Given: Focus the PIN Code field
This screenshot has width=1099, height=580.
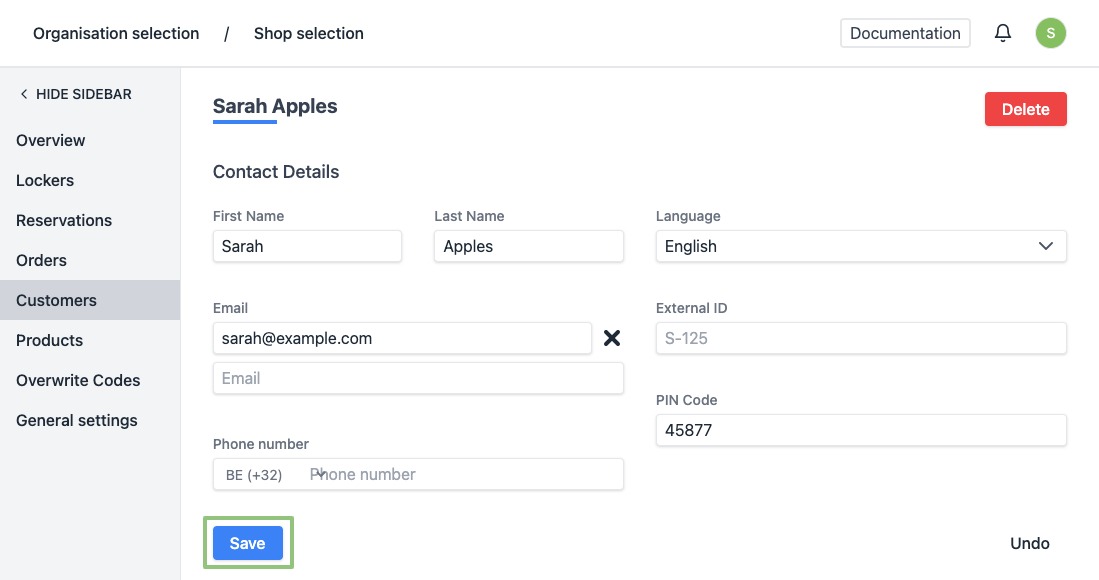Looking at the screenshot, I should 860,430.
